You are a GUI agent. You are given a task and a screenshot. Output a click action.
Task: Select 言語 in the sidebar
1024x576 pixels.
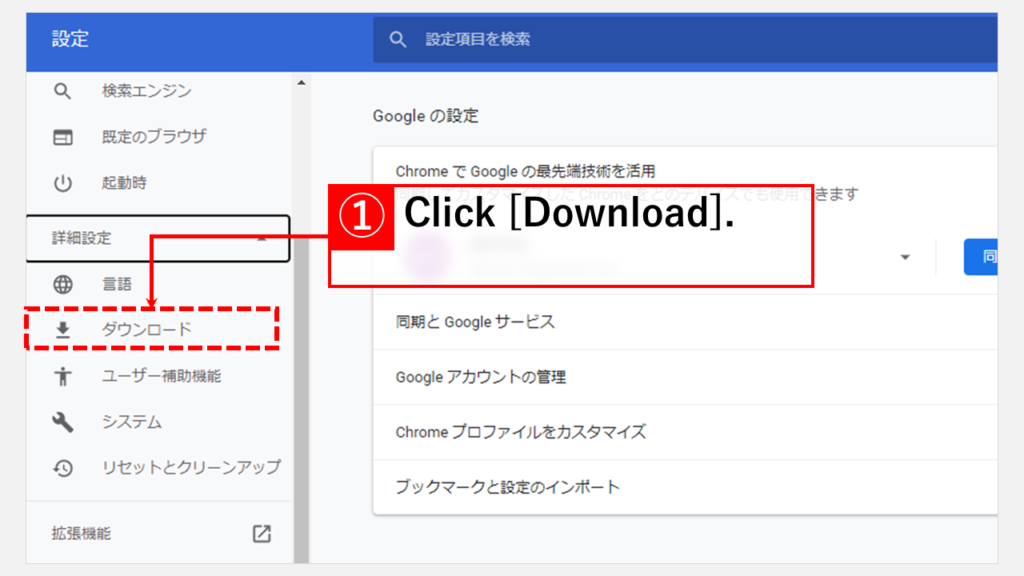tap(117, 284)
